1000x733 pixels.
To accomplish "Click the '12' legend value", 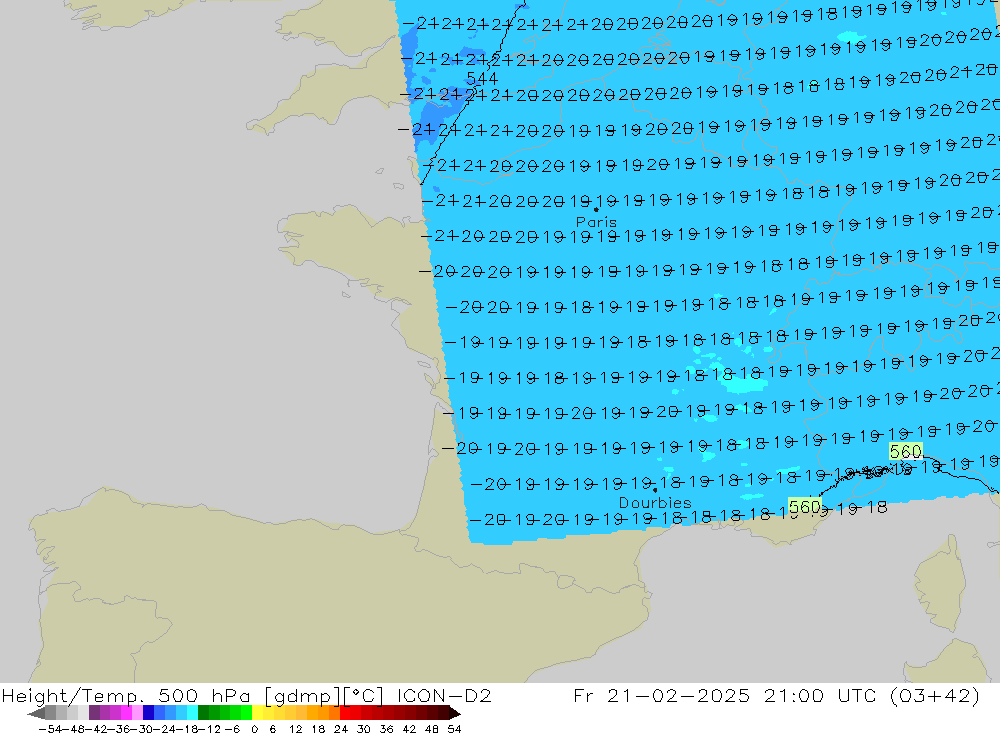I will (296, 729).
